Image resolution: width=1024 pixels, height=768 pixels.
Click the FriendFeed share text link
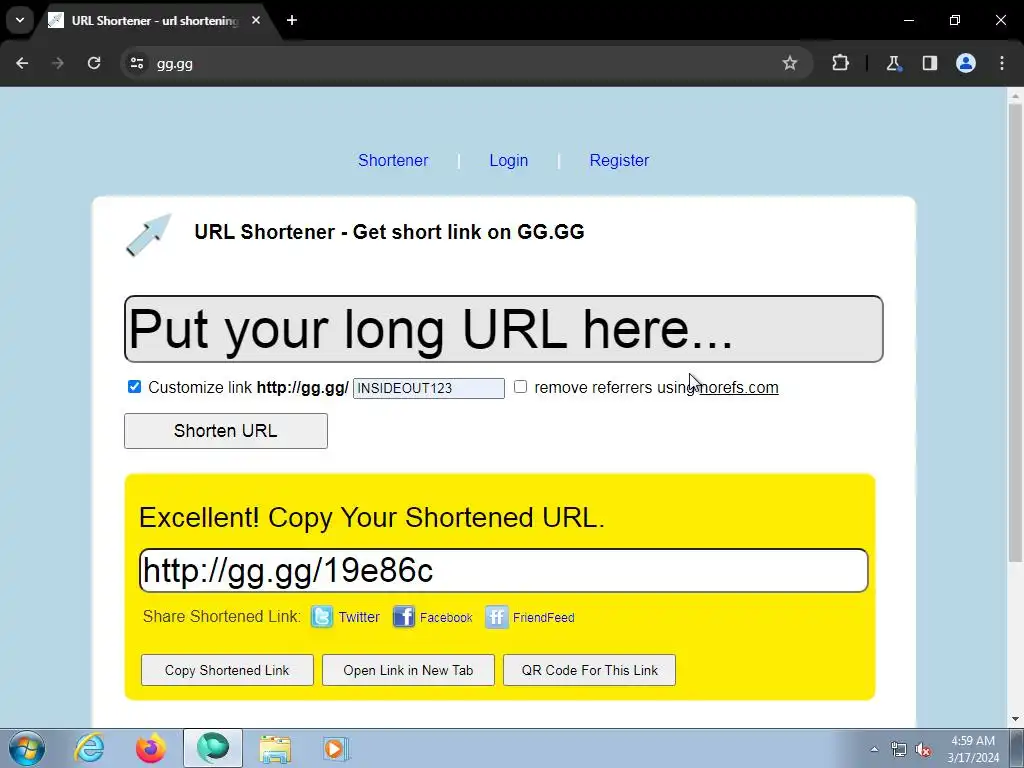[x=543, y=618]
